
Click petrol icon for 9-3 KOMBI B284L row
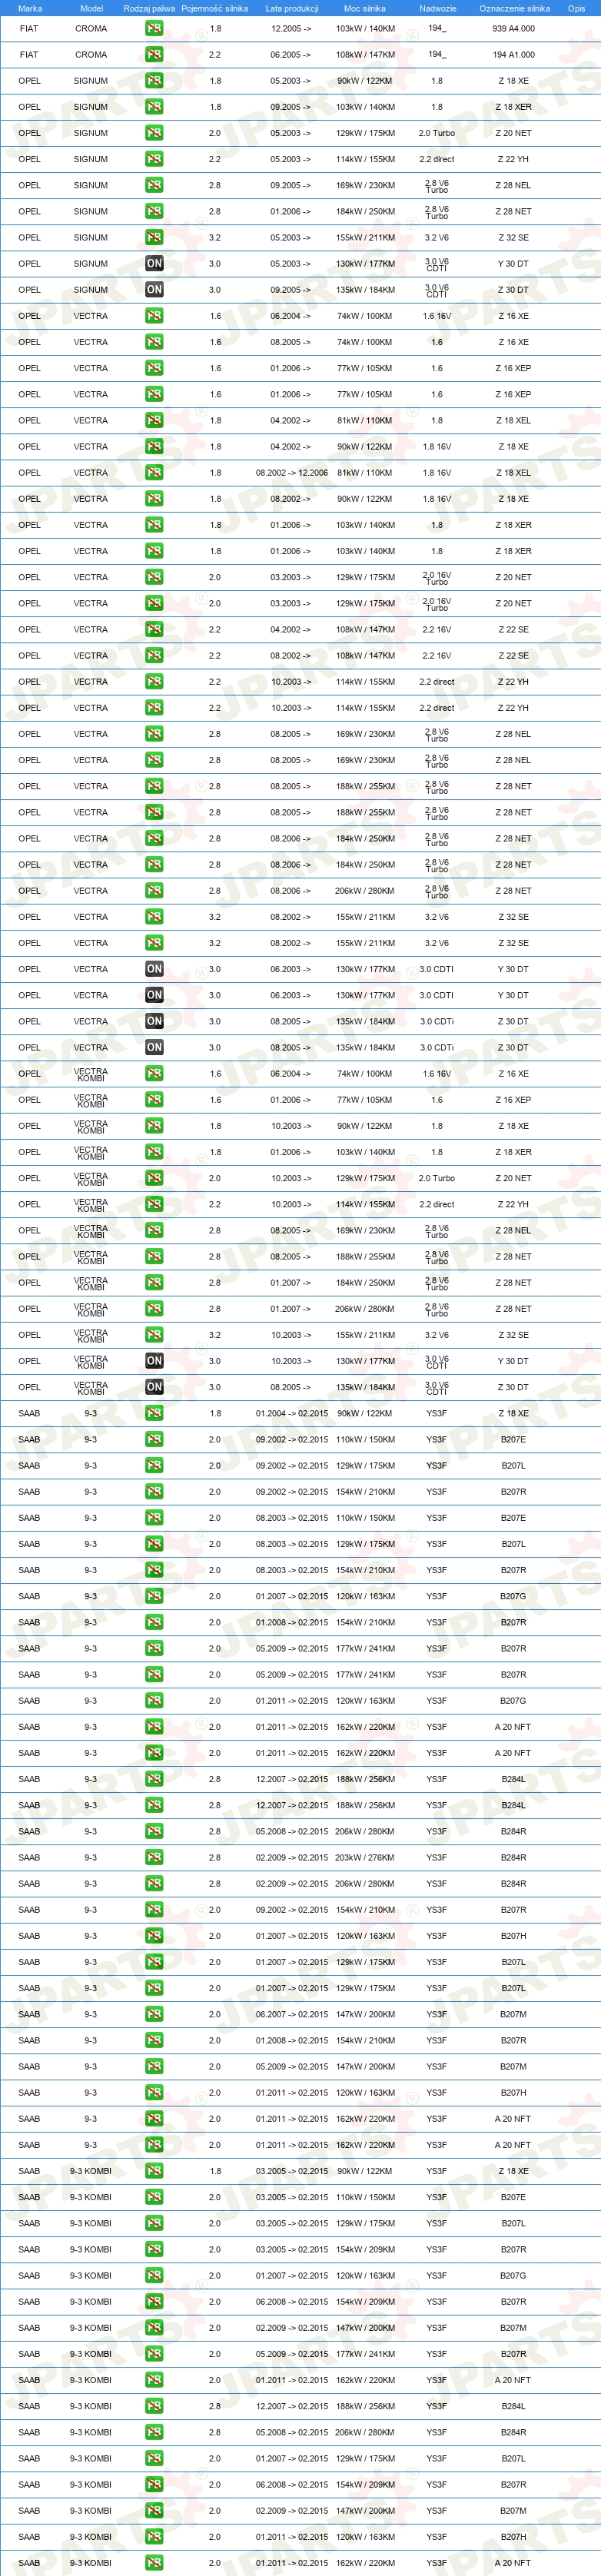(154, 2406)
